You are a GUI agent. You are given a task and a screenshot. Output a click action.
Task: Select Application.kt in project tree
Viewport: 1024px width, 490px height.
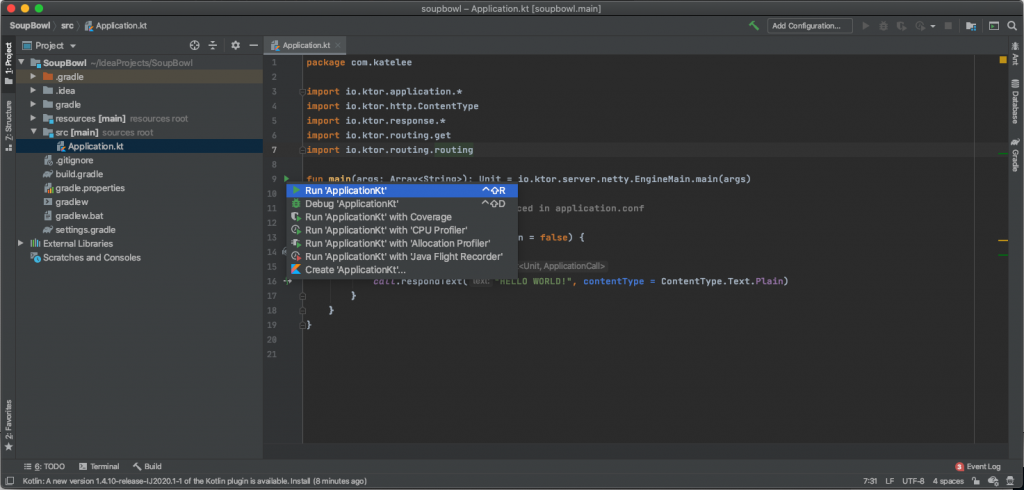pos(140,146)
